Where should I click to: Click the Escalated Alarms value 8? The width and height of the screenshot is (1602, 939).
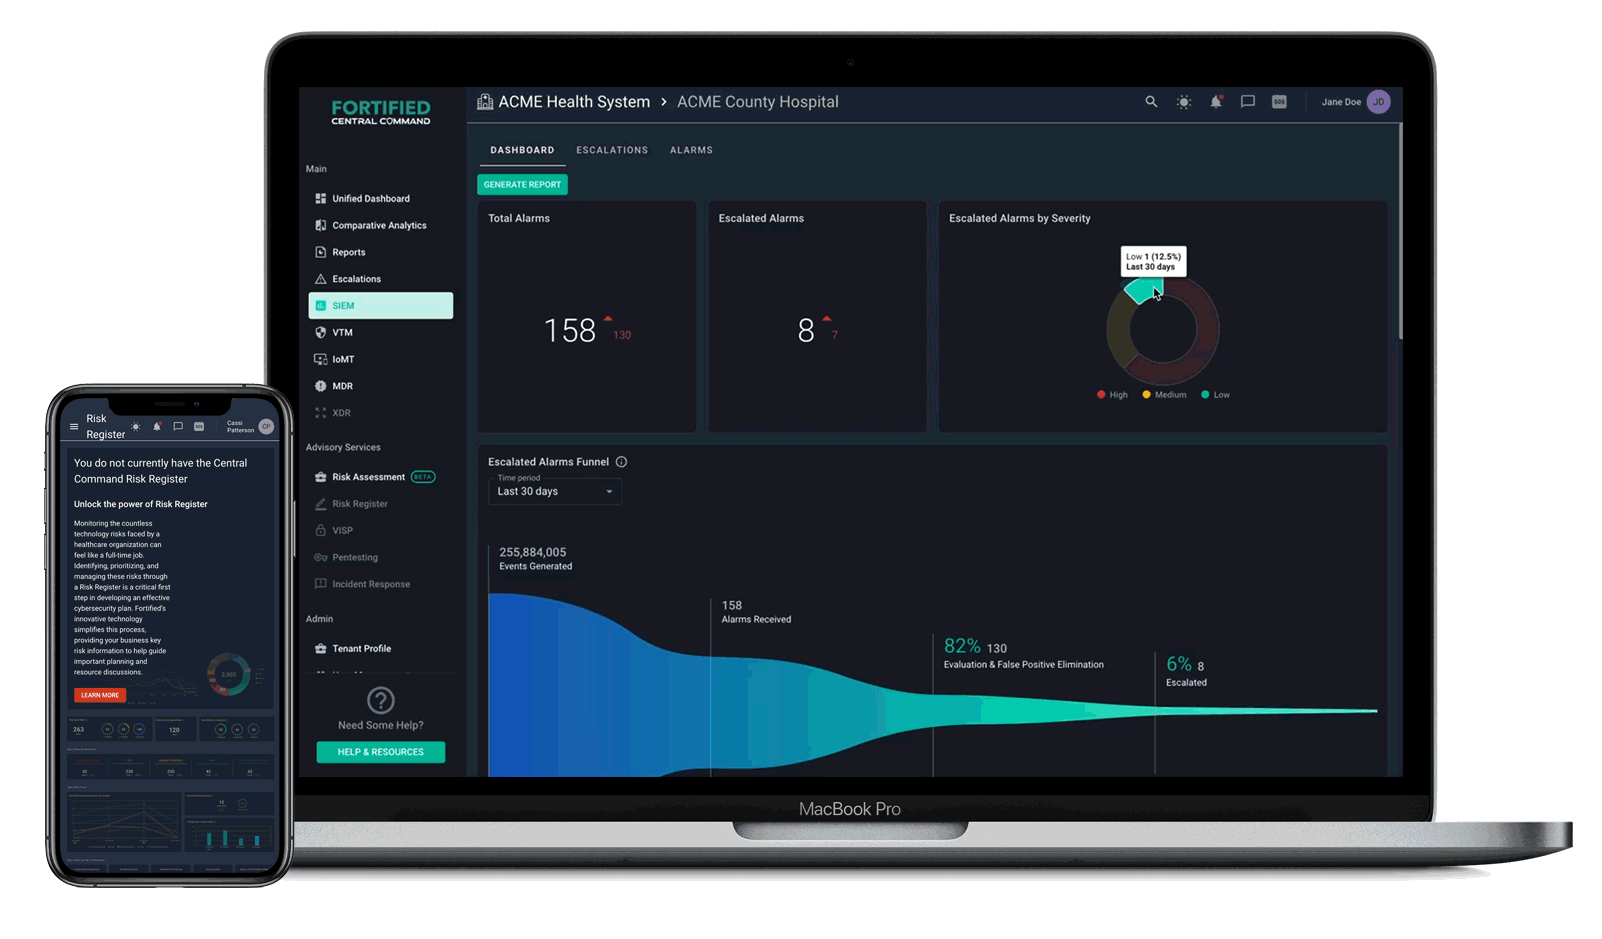(806, 331)
